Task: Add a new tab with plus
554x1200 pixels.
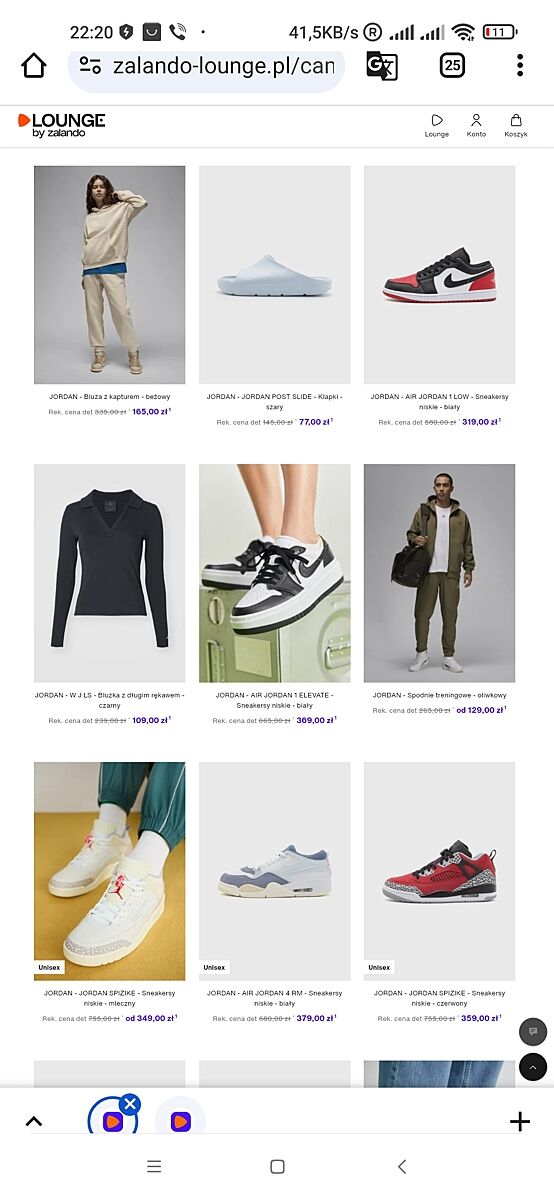Action: coord(520,1121)
